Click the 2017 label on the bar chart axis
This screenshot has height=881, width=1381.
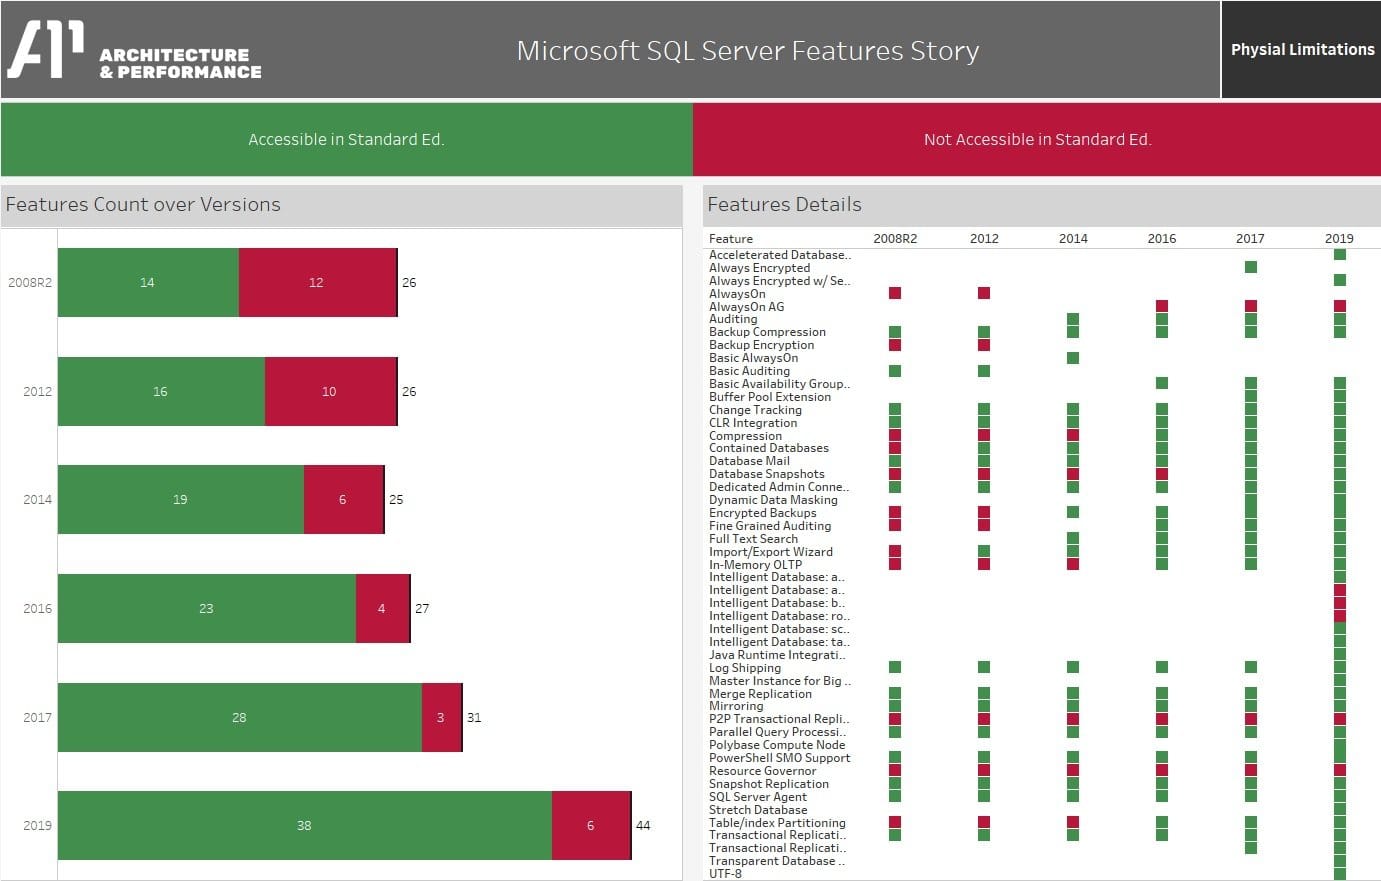click(x=38, y=717)
